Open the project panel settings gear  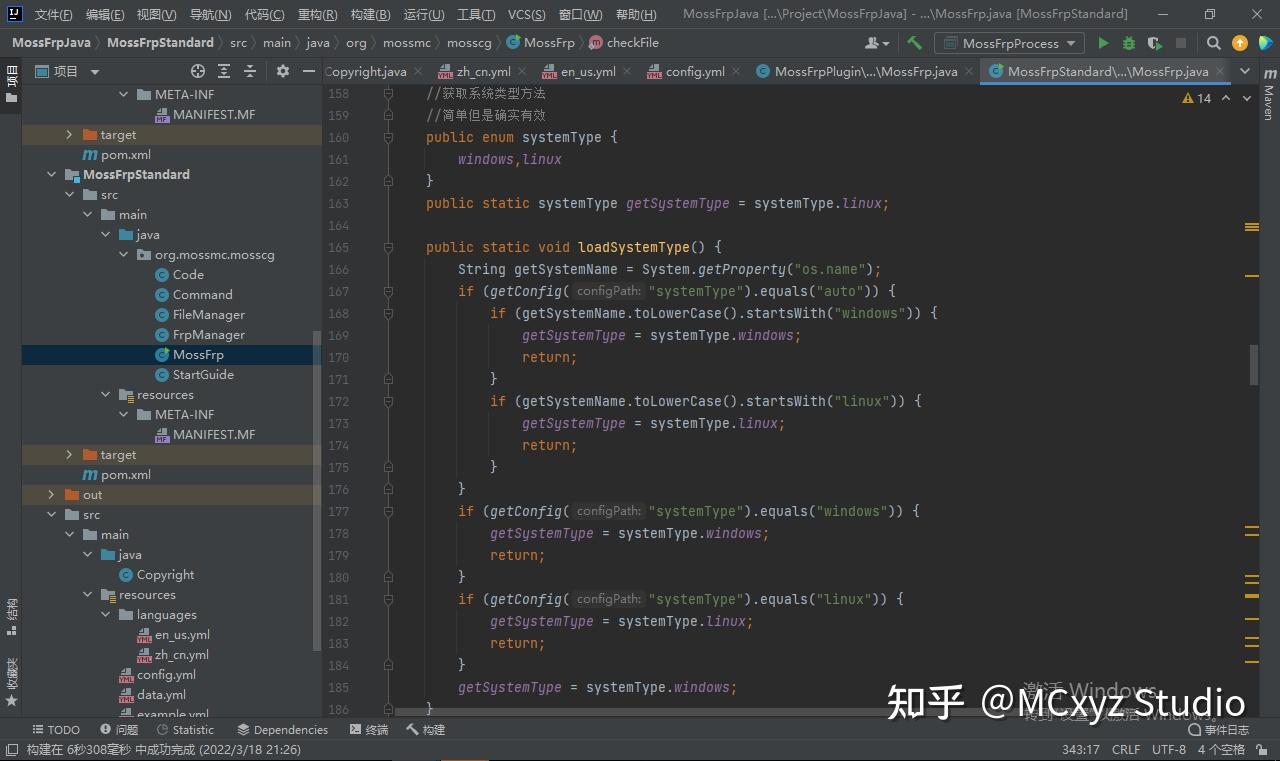[282, 71]
